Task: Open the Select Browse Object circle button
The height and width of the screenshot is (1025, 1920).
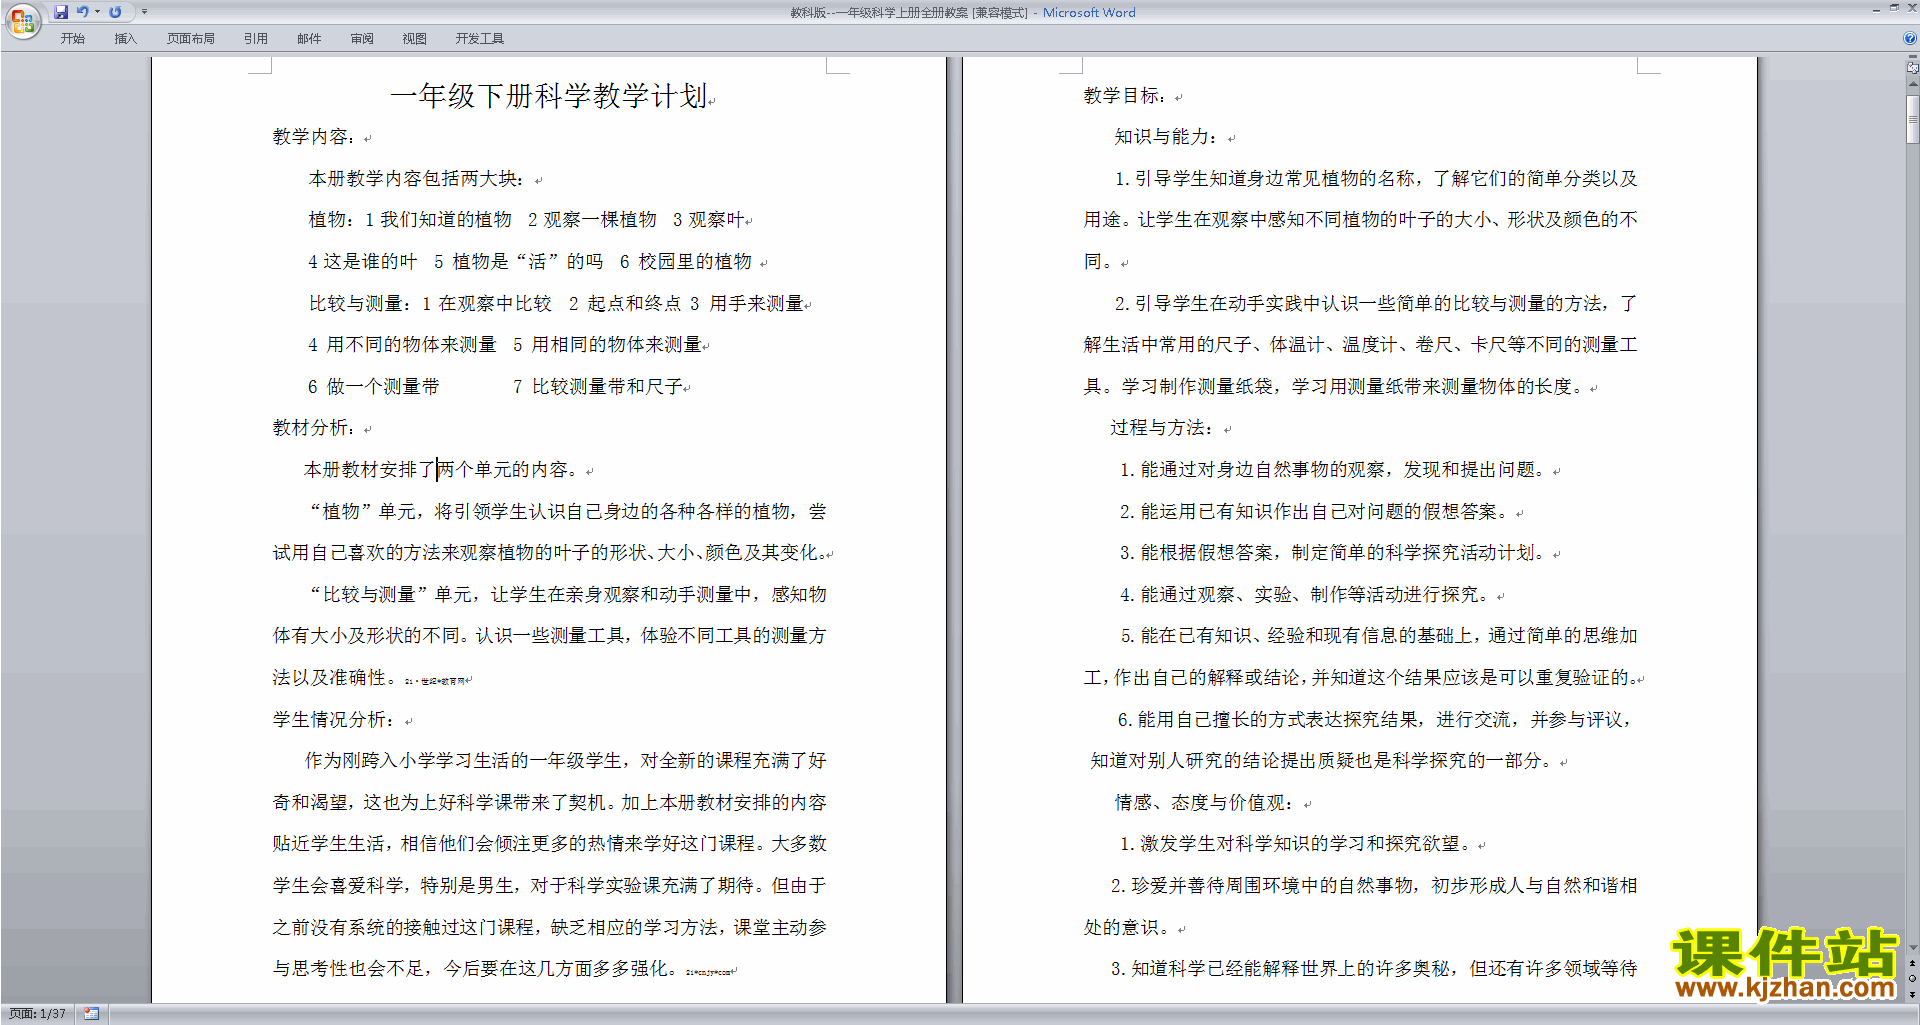Action: pos(1913,979)
